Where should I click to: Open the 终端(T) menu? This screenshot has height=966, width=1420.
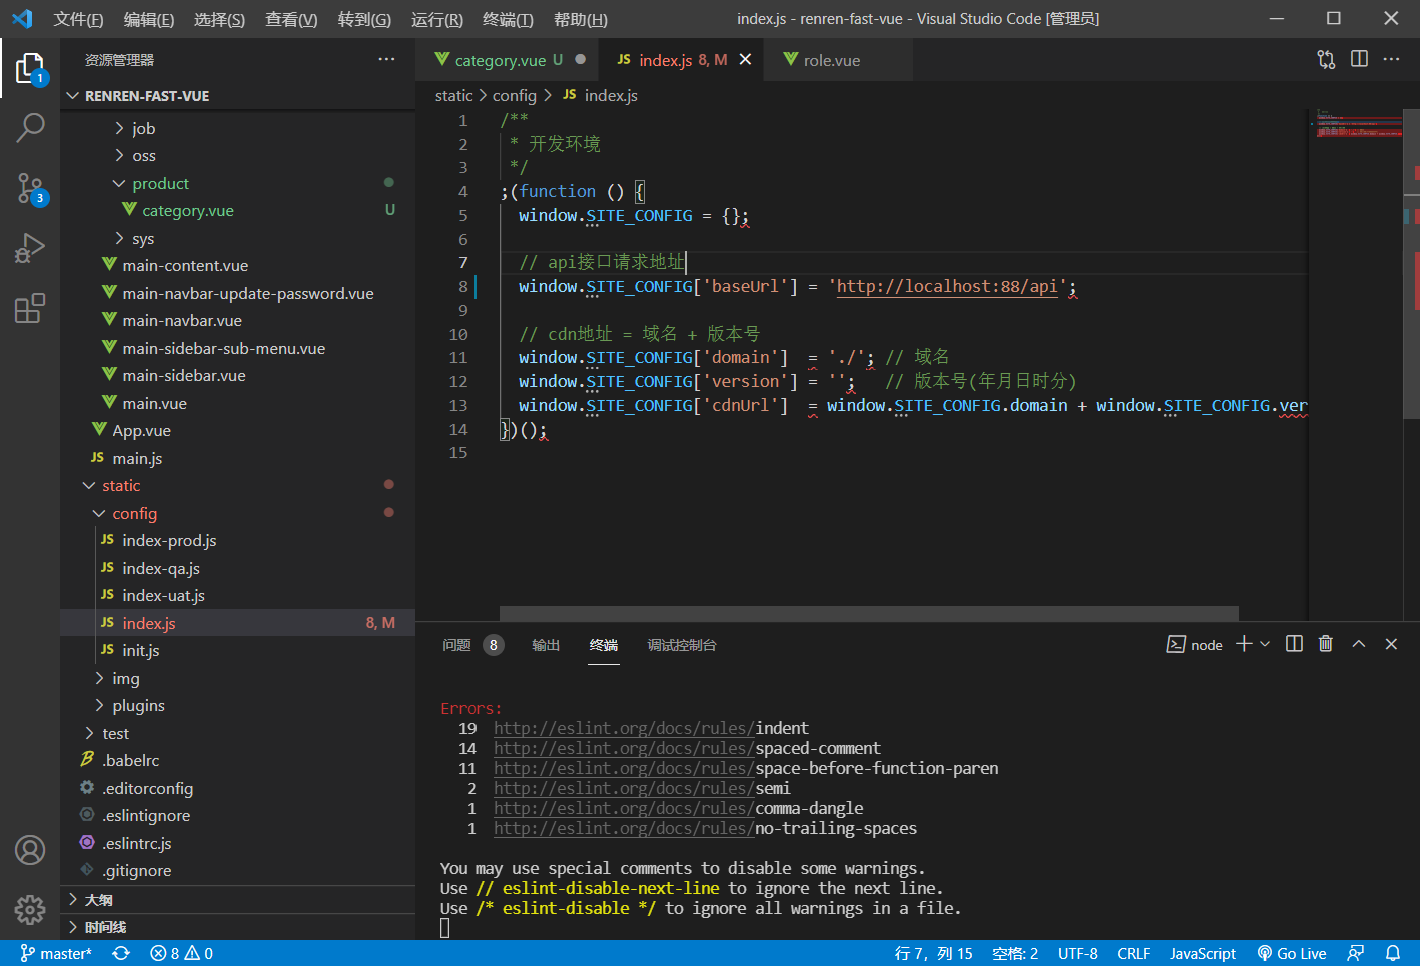pos(508,19)
